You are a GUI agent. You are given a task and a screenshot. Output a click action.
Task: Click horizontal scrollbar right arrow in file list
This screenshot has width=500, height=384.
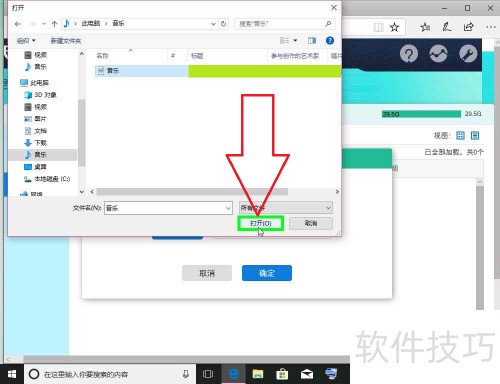(x=337, y=192)
